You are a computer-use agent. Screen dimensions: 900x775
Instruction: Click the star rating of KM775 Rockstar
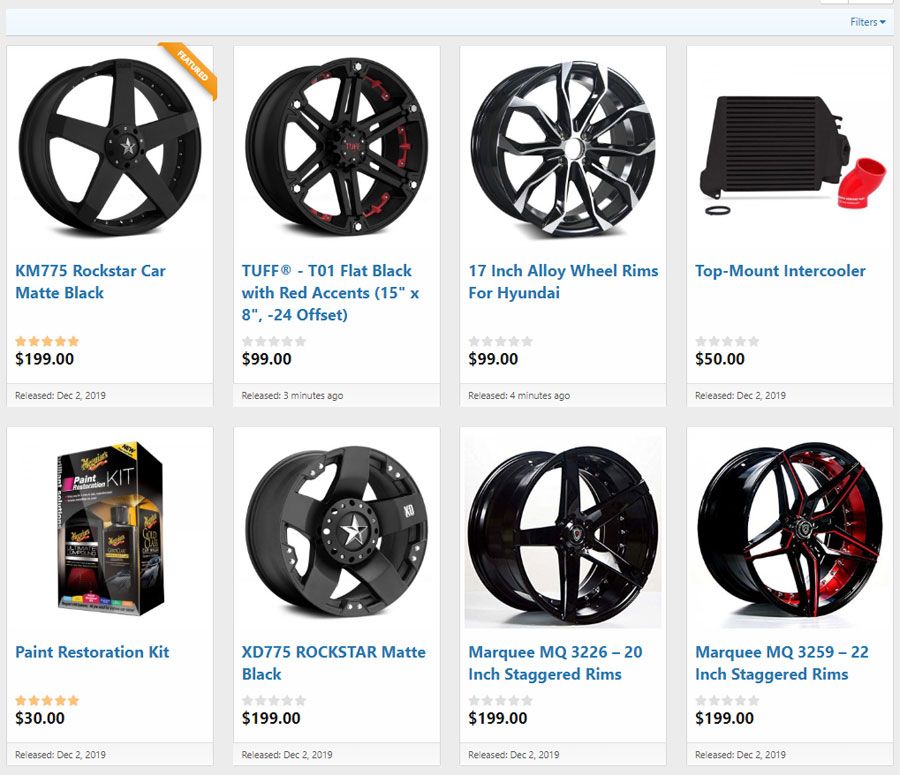point(47,341)
